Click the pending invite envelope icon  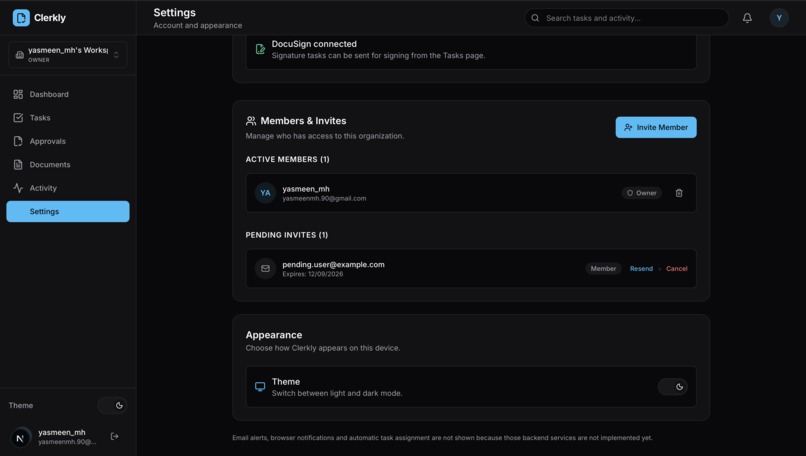pos(265,268)
